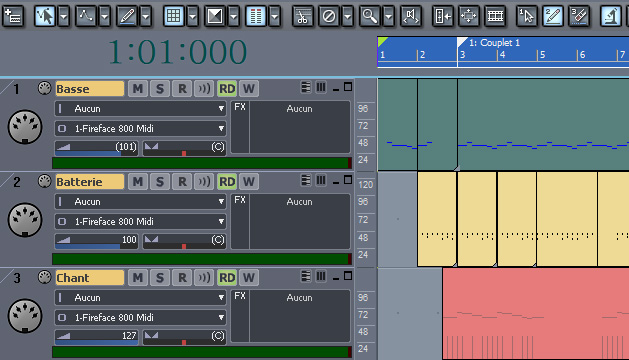Arm the Chant track for recording
Viewport: 629px width, 360px height.
pyautogui.click(x=182, y=278)
